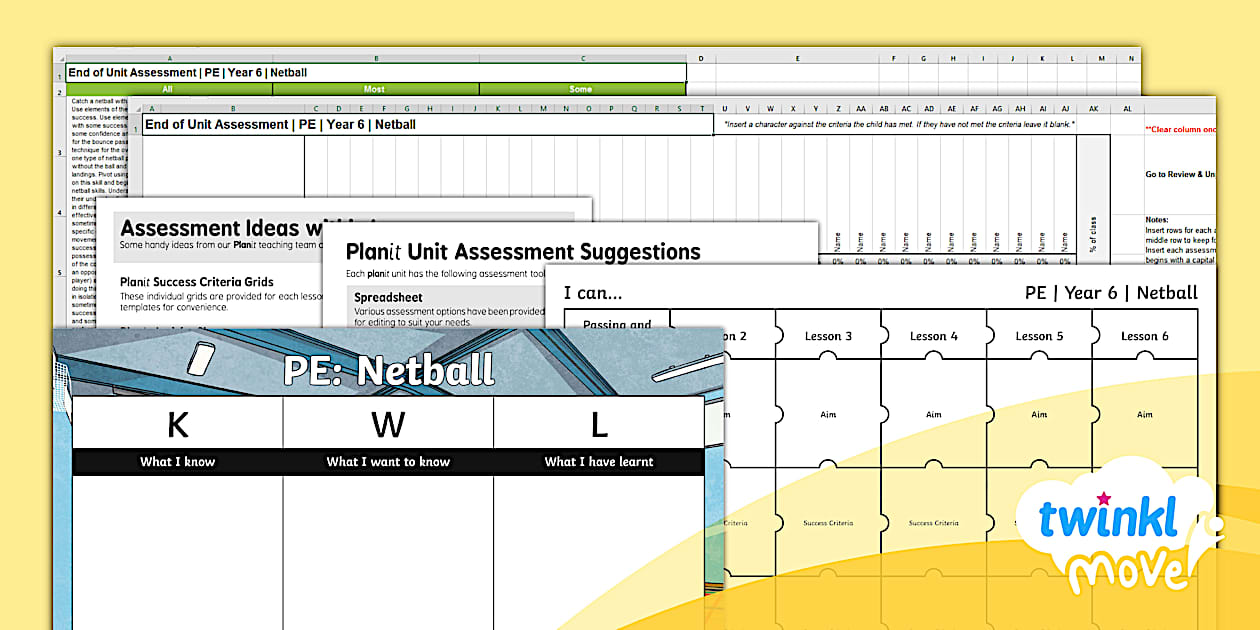
Task: Click the 'PE: Netball' poster title
Action: 388,370
